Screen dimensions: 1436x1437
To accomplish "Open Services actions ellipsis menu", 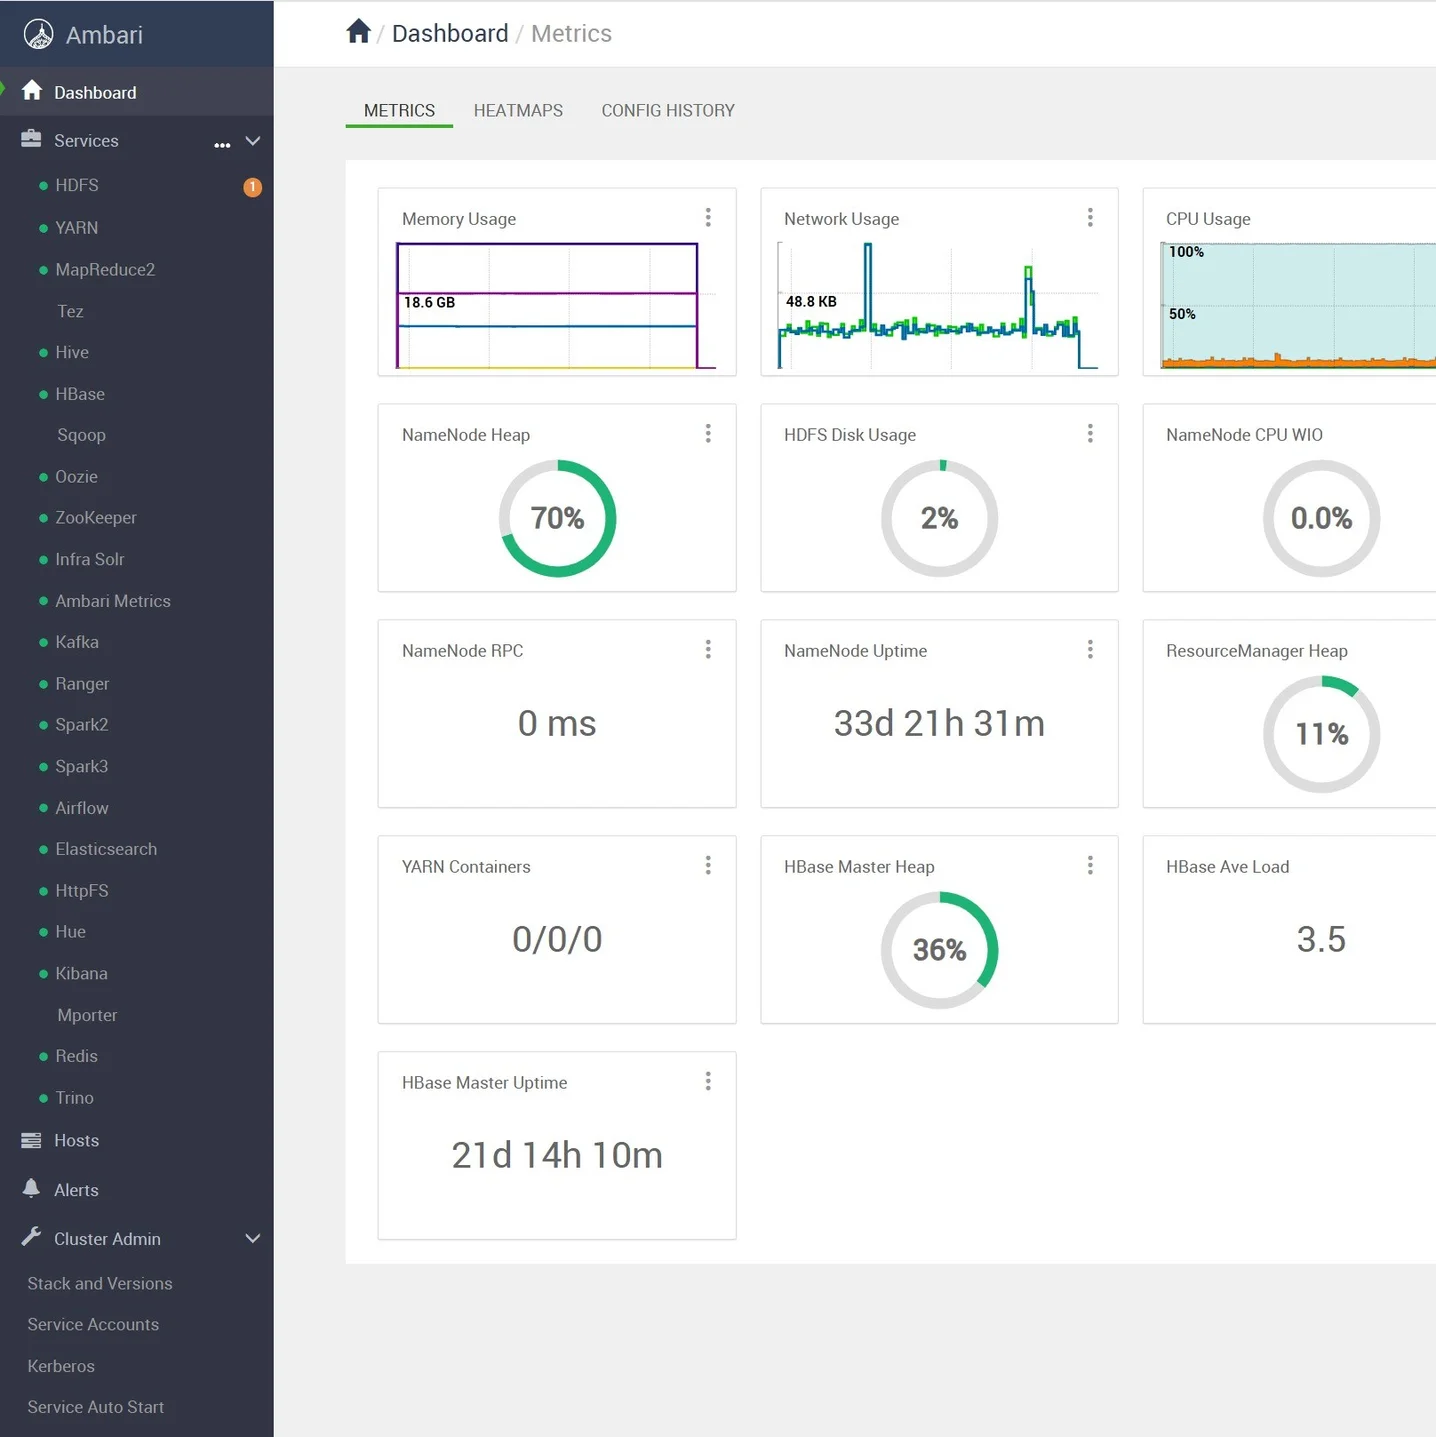I will pyautogui.click(x=222, y=145).
